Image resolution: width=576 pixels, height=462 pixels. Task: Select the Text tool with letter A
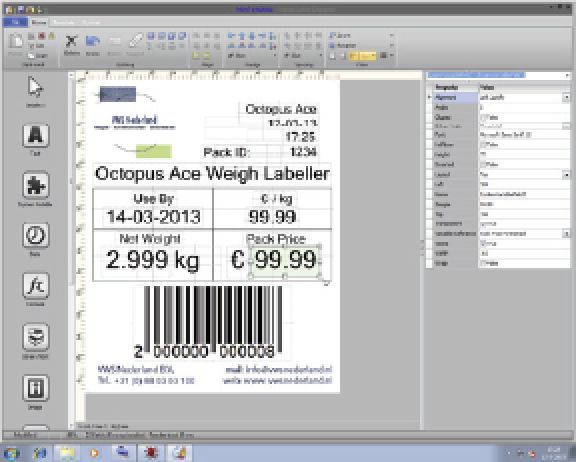click(x=36, y=136)
